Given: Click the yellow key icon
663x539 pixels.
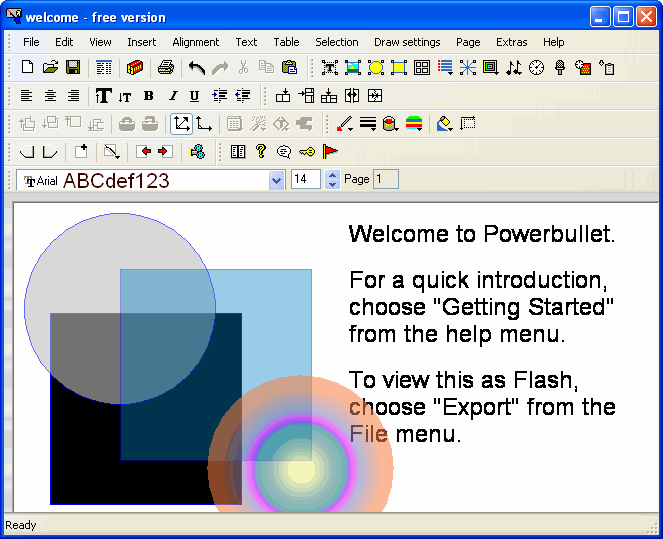Looking at the screenshot, I should [307, 151].
